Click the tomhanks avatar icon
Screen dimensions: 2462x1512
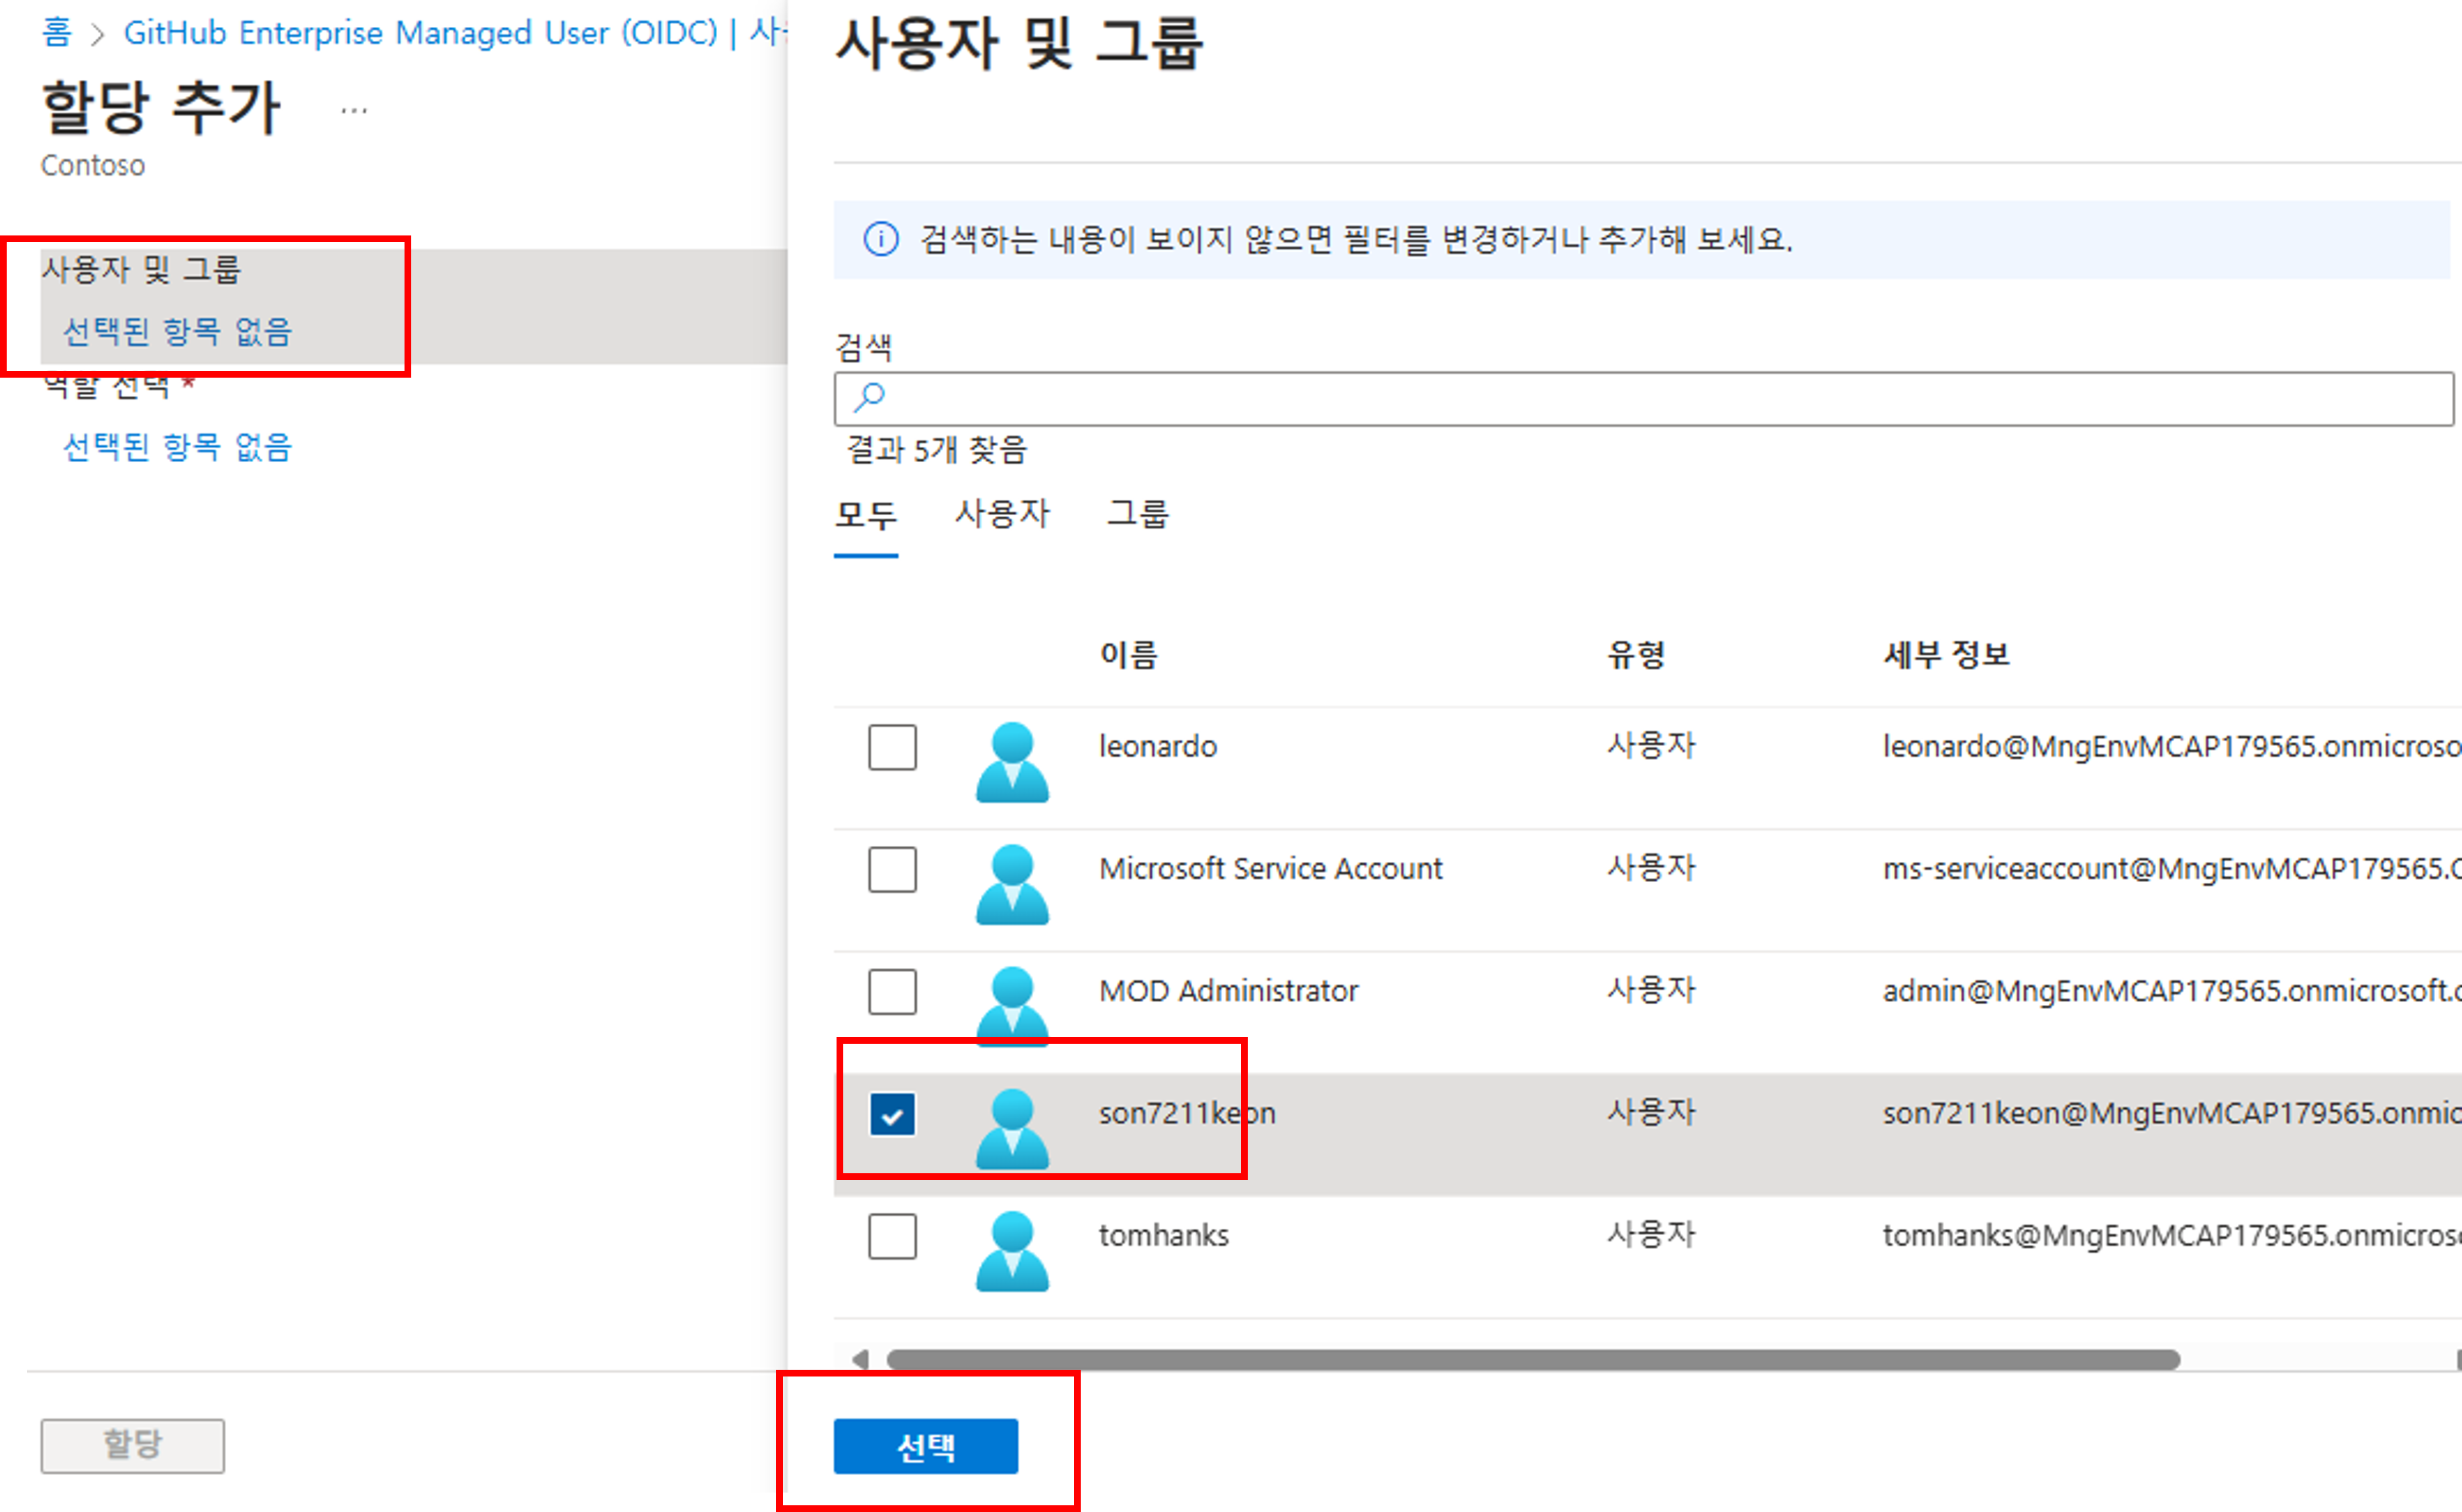pyautogui.click(x=1012, y=1251)
